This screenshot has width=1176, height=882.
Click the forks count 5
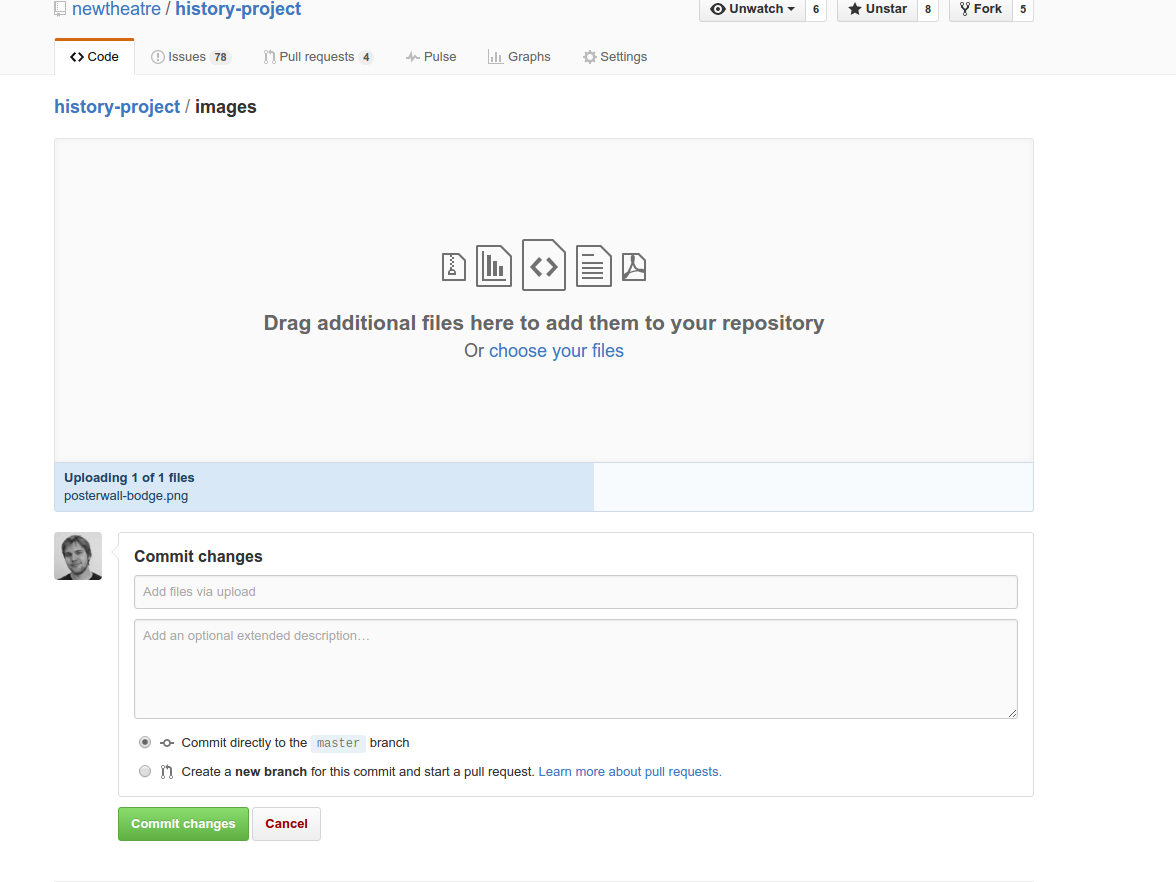click(1023, 9)
